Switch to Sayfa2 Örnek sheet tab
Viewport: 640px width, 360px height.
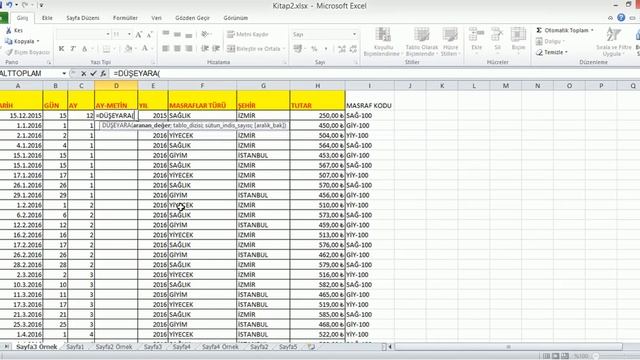(114, 347)
